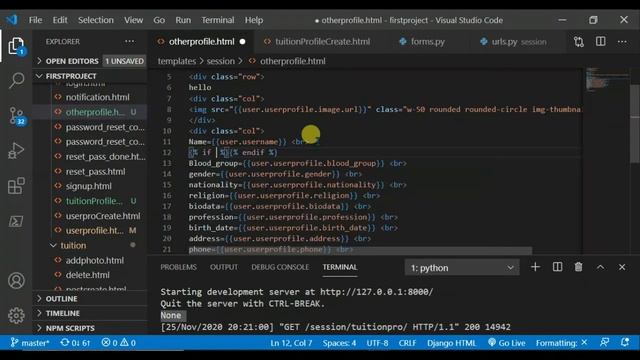Switch to Debug Console tab
Viewport: 640px width, 360px height.
coord(280,267)
